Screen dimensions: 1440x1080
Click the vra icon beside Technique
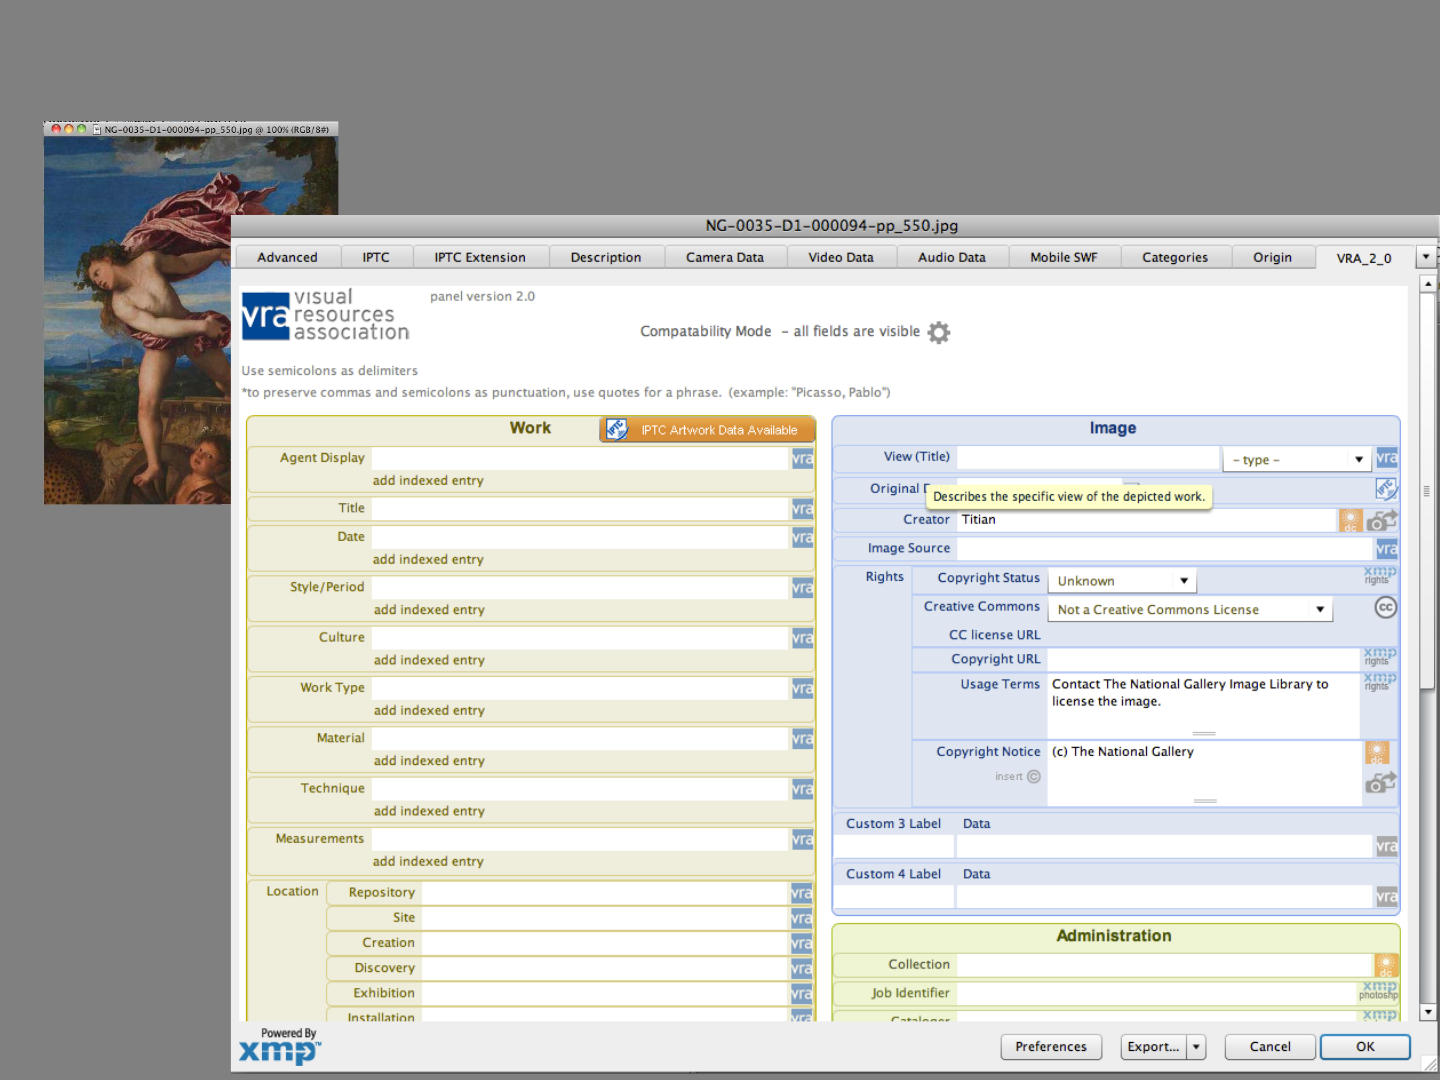click(802, 789)
